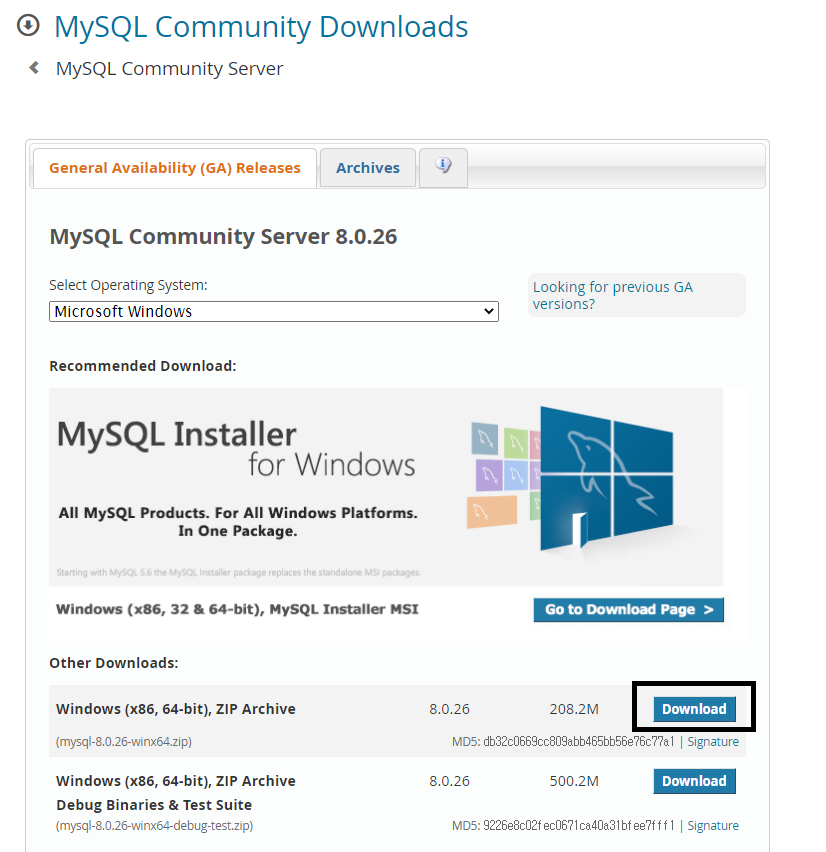Follow the Looking for previous GA versions link
The image size is (826, 852).
click(x=612, y=295)
